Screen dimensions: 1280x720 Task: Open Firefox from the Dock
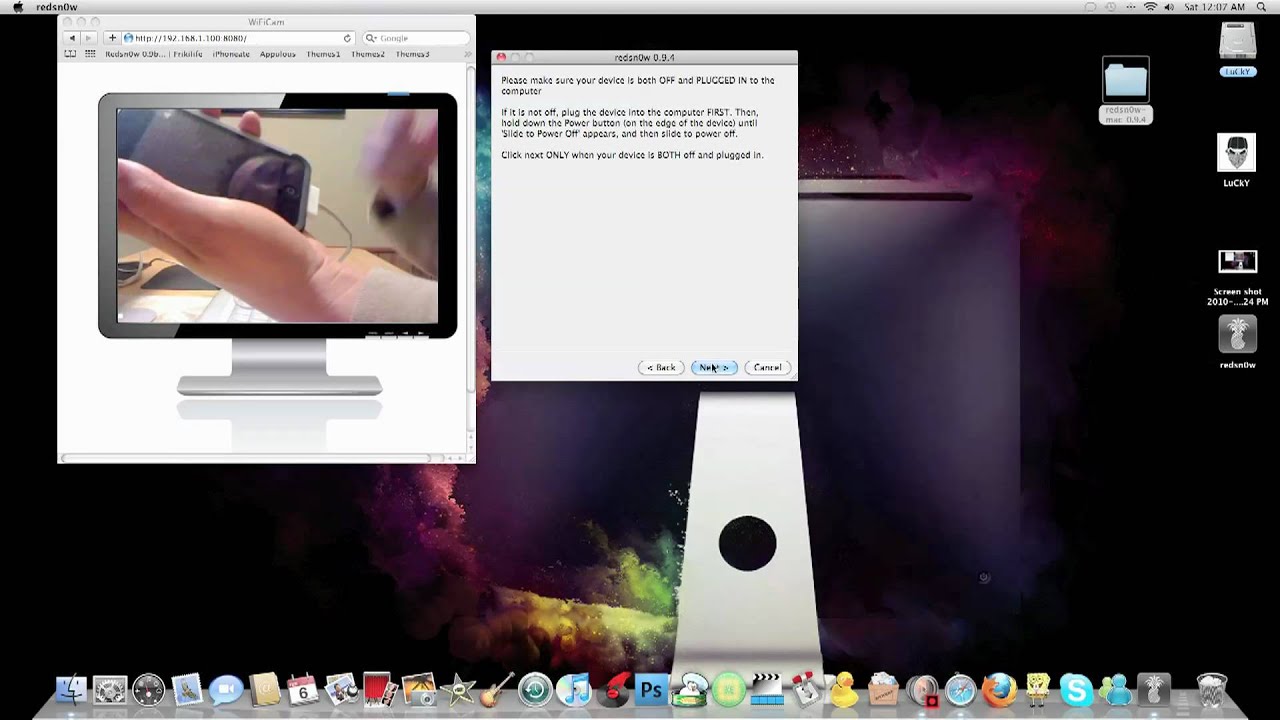[x=999, y=689]
